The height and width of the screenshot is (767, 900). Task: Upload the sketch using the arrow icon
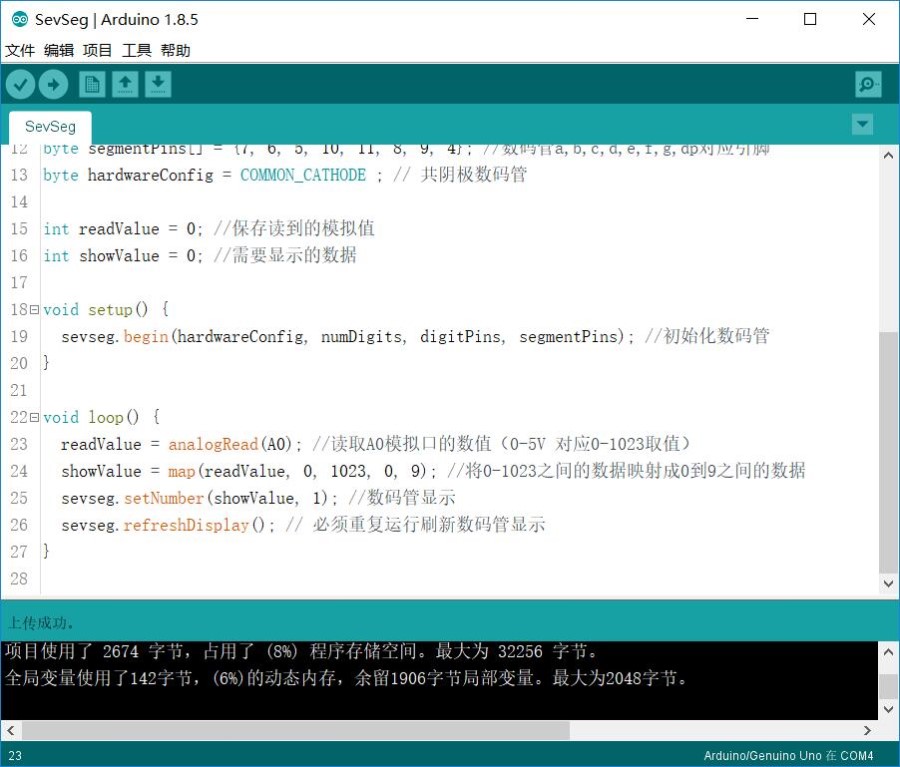(x=54, y=84)
